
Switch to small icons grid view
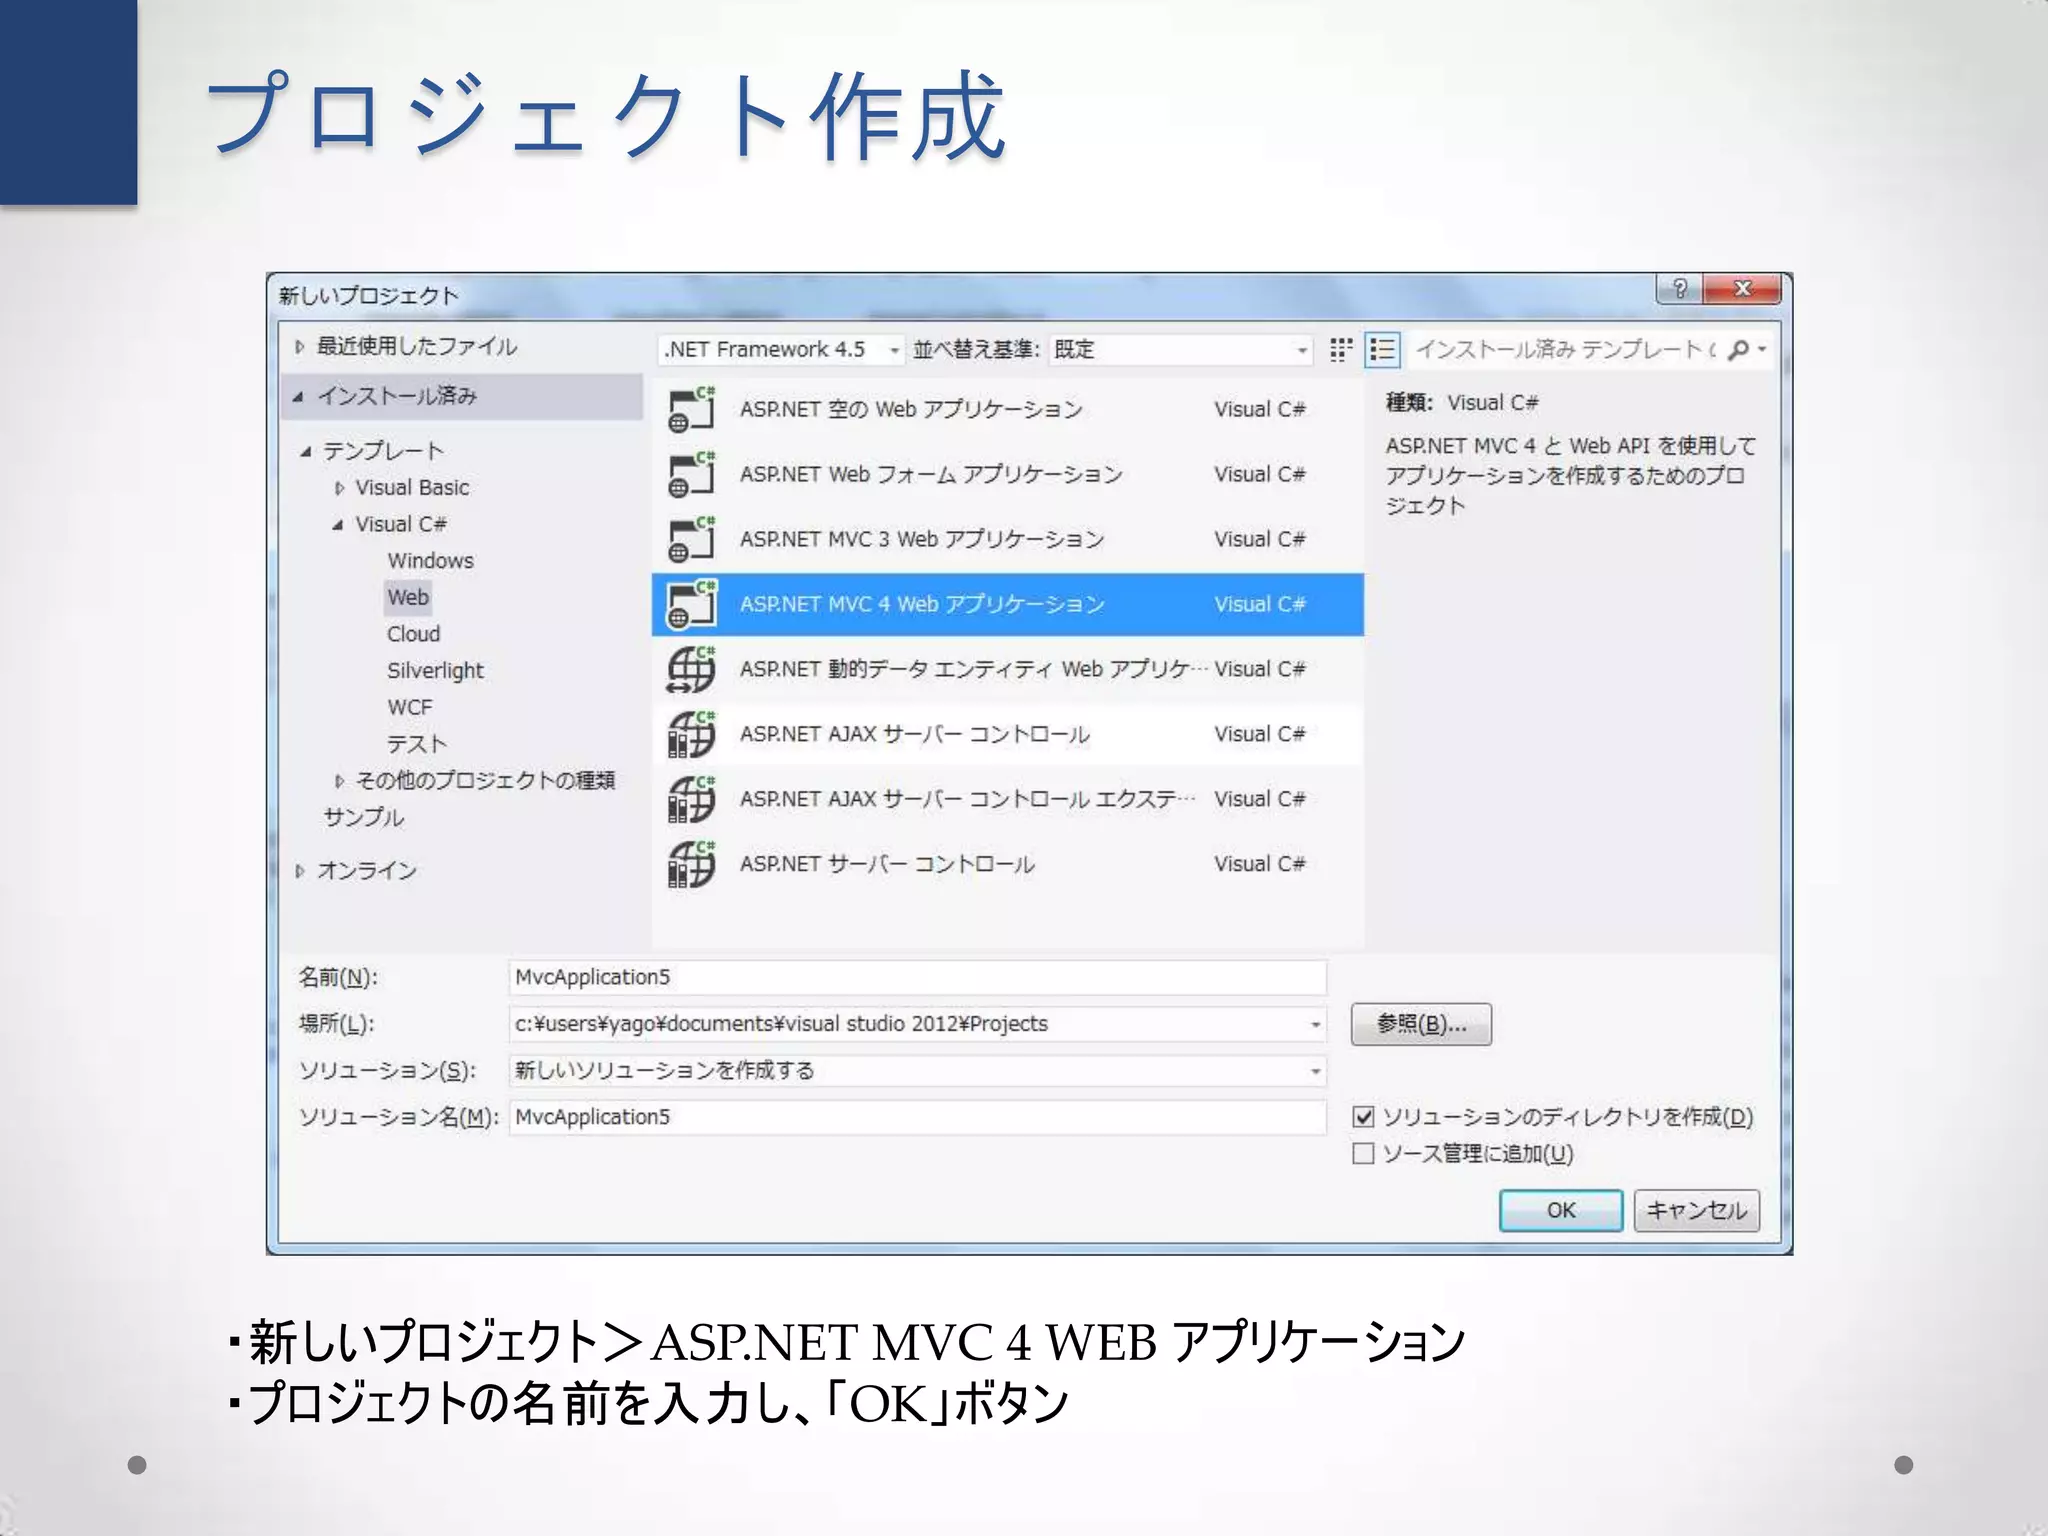click(1341, 349)
